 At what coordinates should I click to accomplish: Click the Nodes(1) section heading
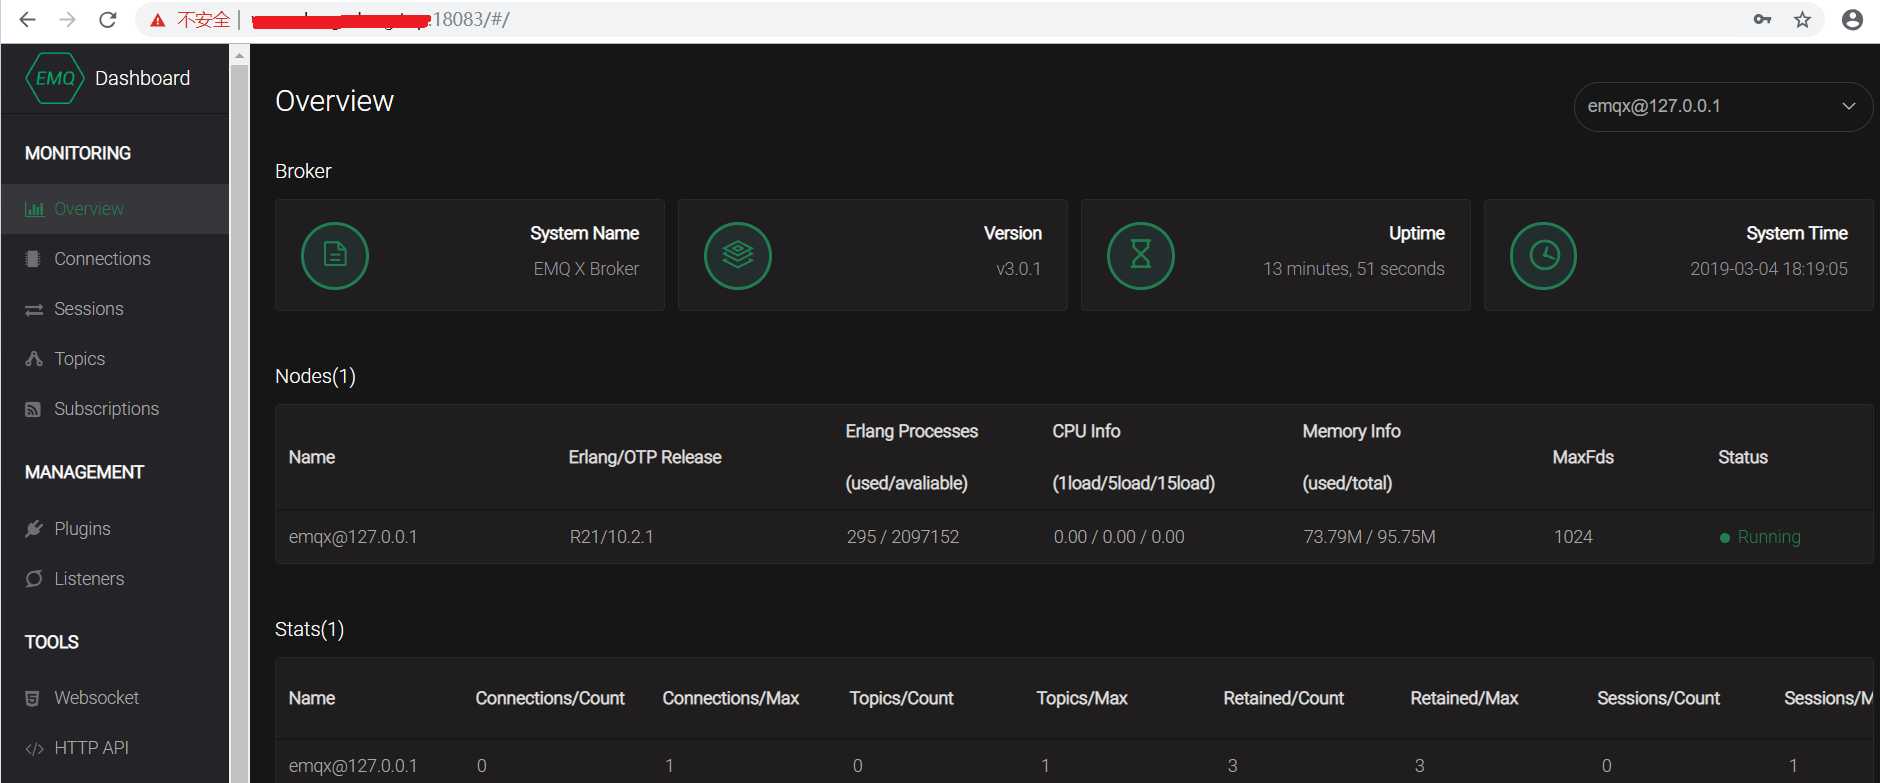315,376
